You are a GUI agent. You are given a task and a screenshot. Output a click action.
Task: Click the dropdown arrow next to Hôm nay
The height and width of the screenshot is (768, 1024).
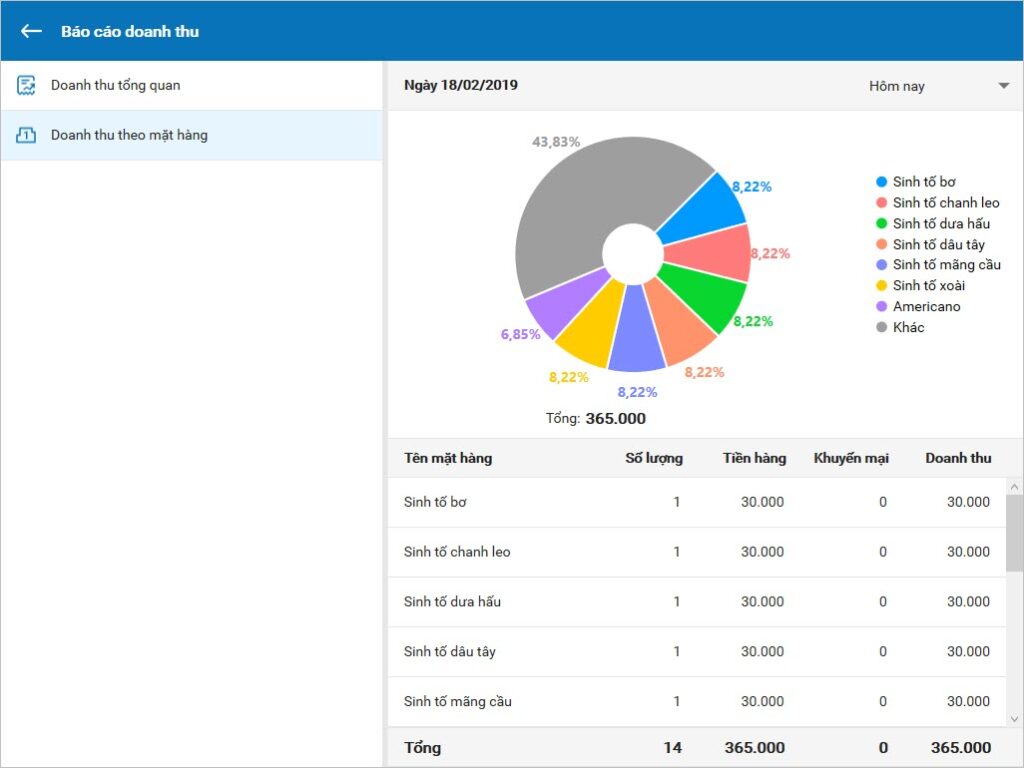1004,86
